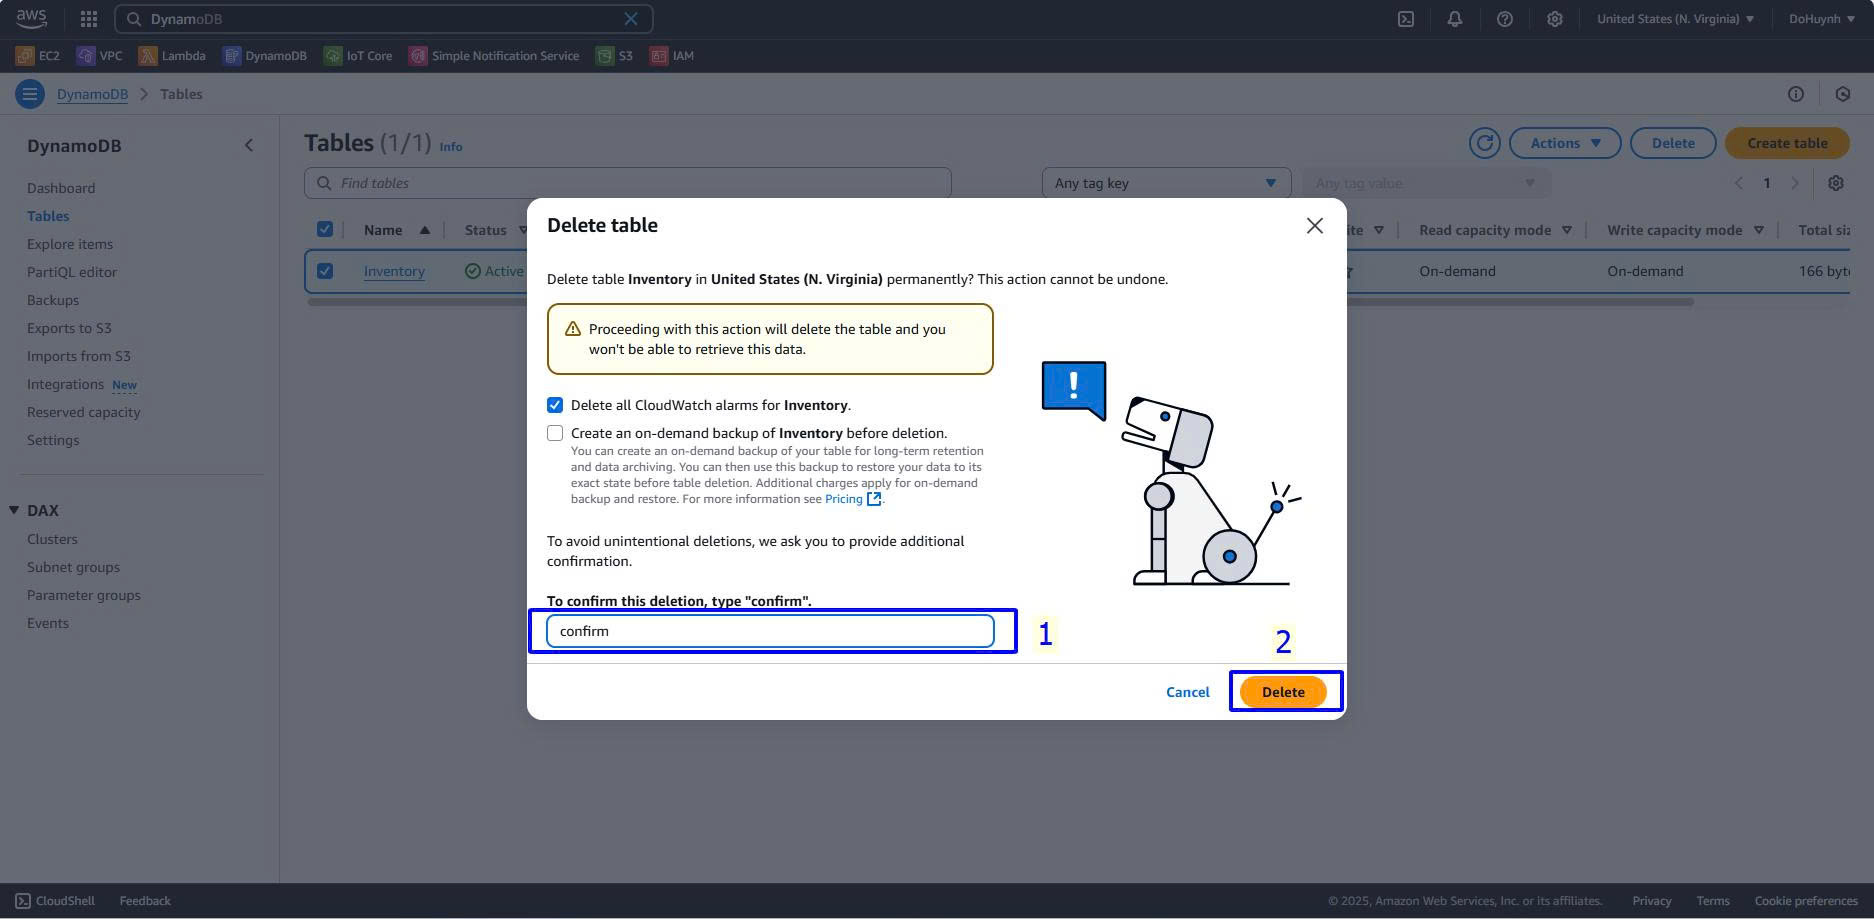Open the region selector United States (N. Virginia)
The height and width of the screenshot is (919, 1874).
point(1675,19)
